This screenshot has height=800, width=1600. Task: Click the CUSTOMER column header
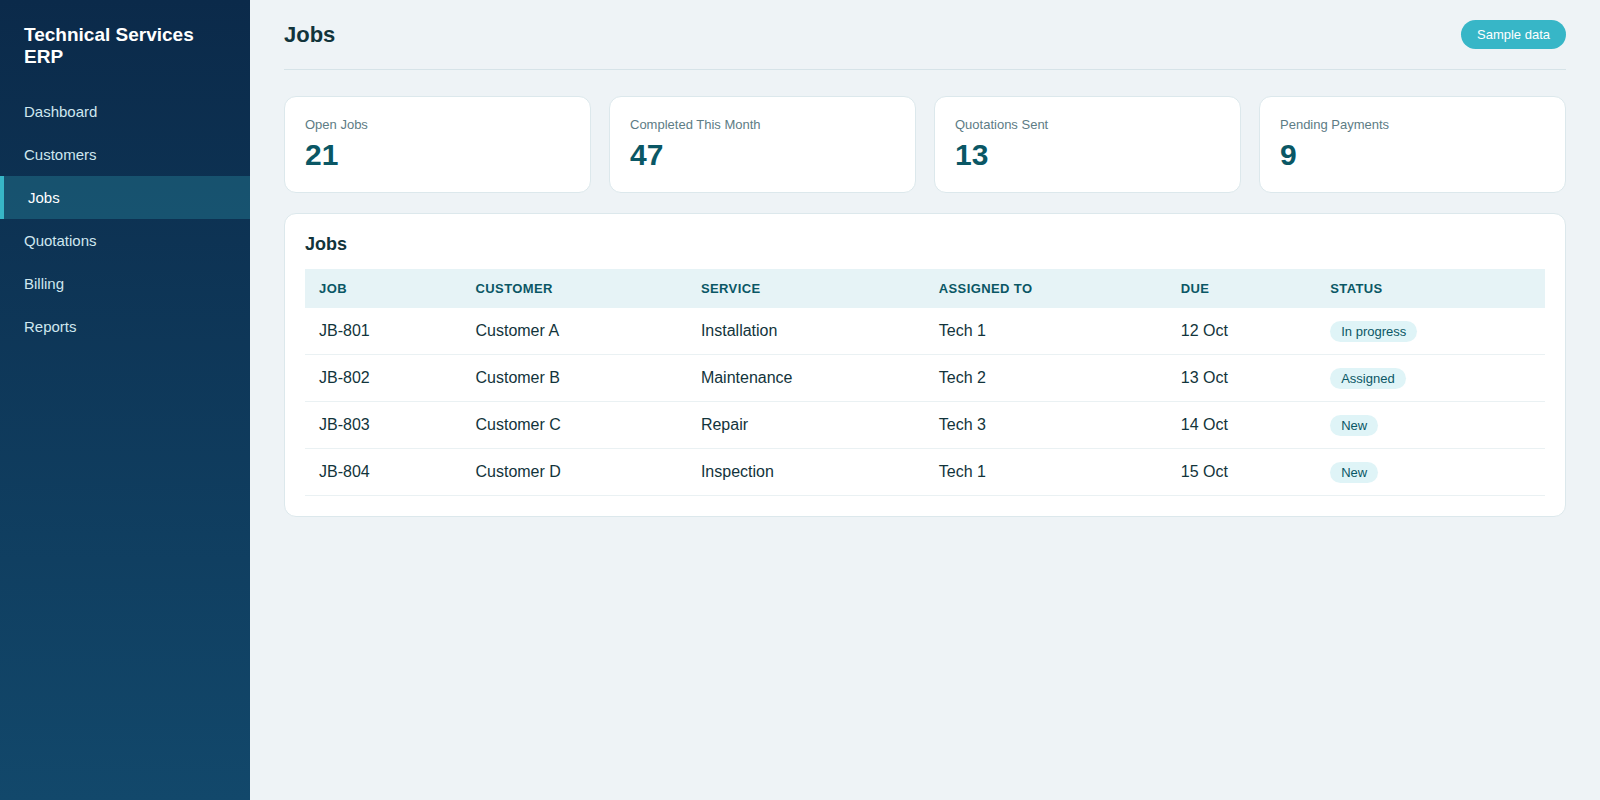pos(514,289)
